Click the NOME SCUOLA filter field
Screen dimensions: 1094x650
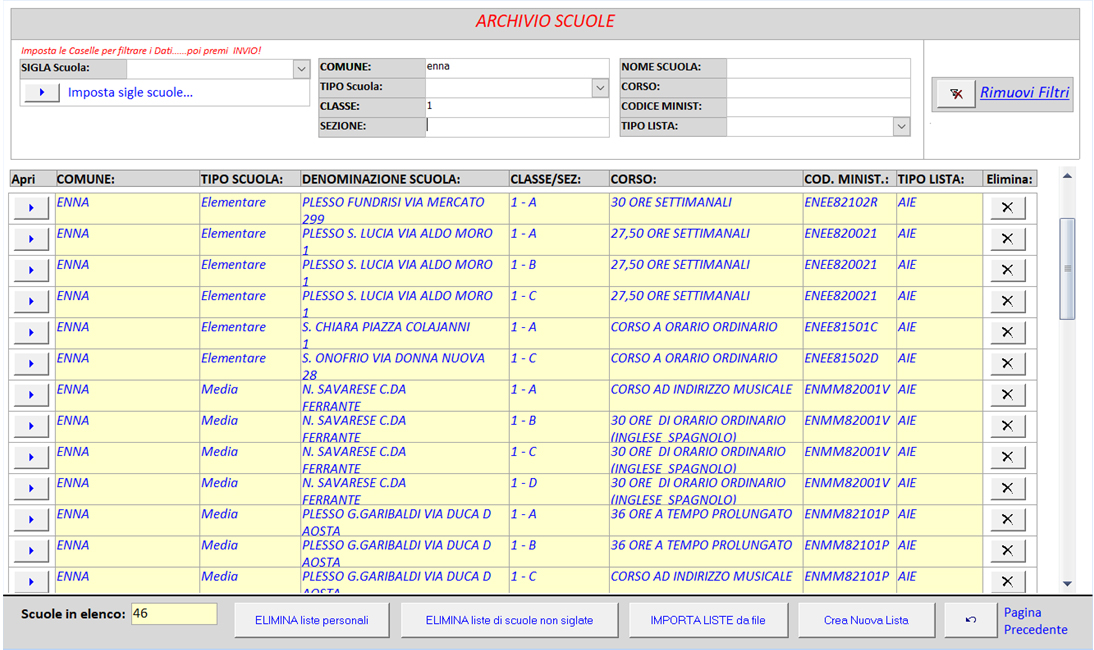pos(818,67)
